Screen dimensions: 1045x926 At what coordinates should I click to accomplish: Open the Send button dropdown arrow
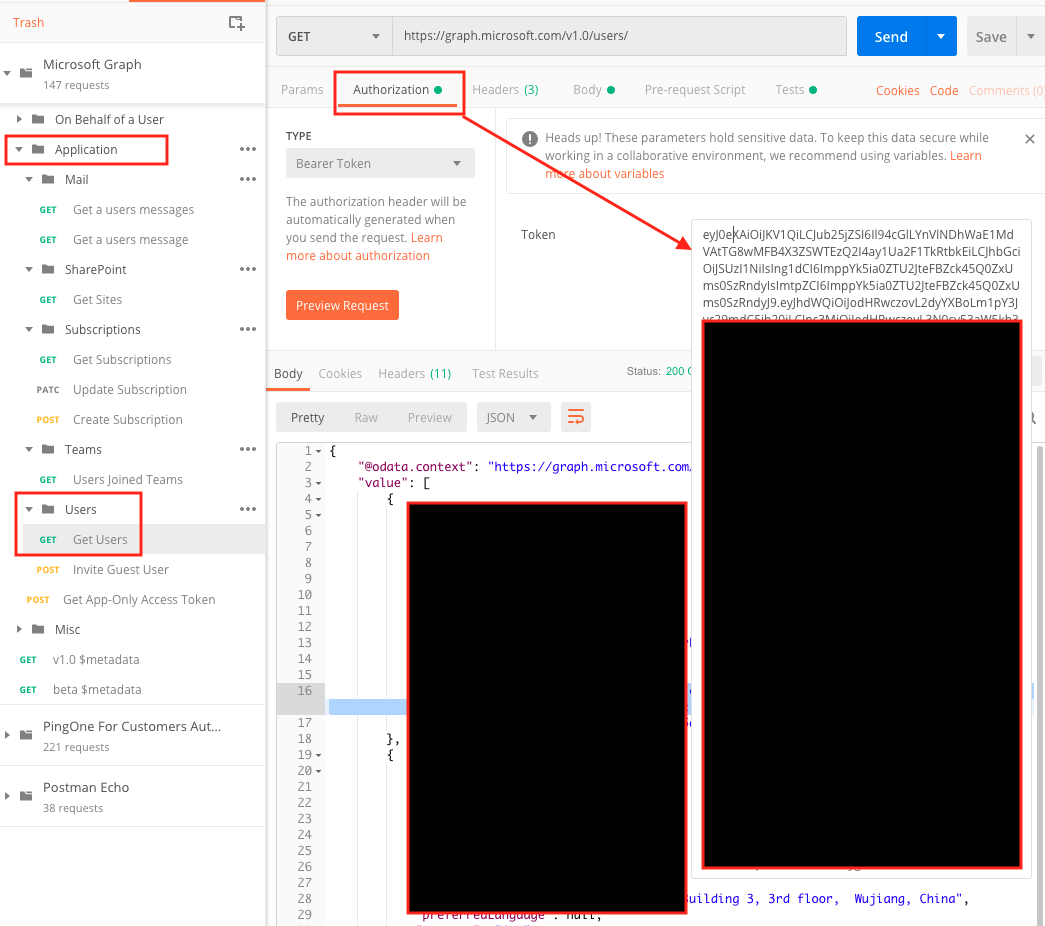pyautogui.click(x=941, y=37)
